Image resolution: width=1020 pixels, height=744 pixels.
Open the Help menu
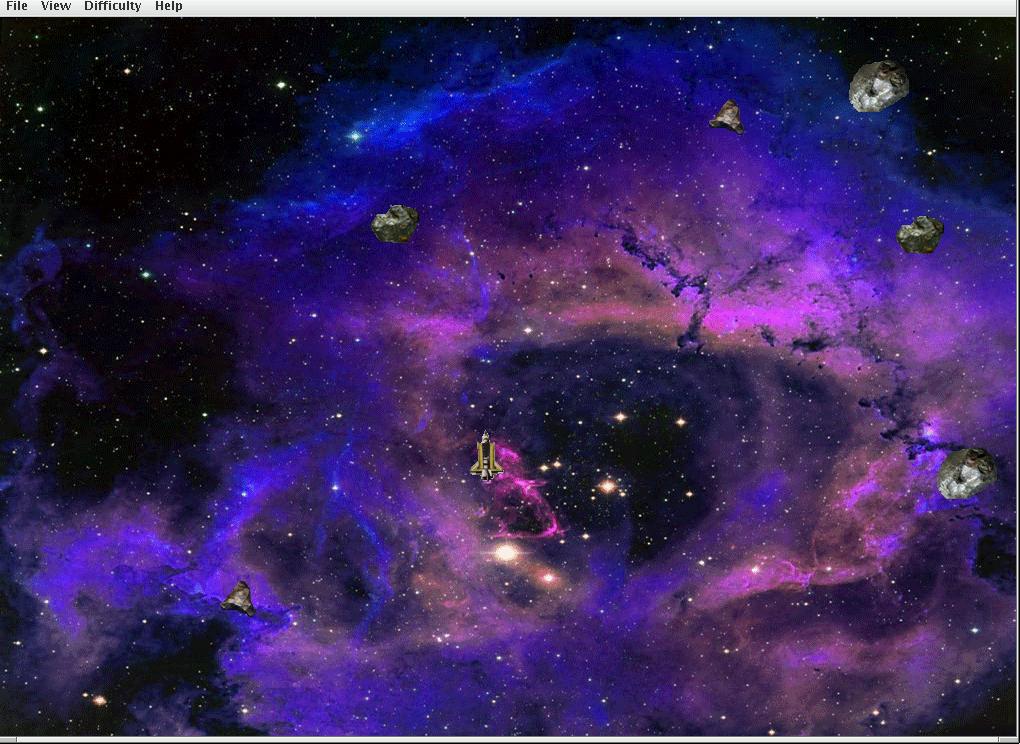168,6
